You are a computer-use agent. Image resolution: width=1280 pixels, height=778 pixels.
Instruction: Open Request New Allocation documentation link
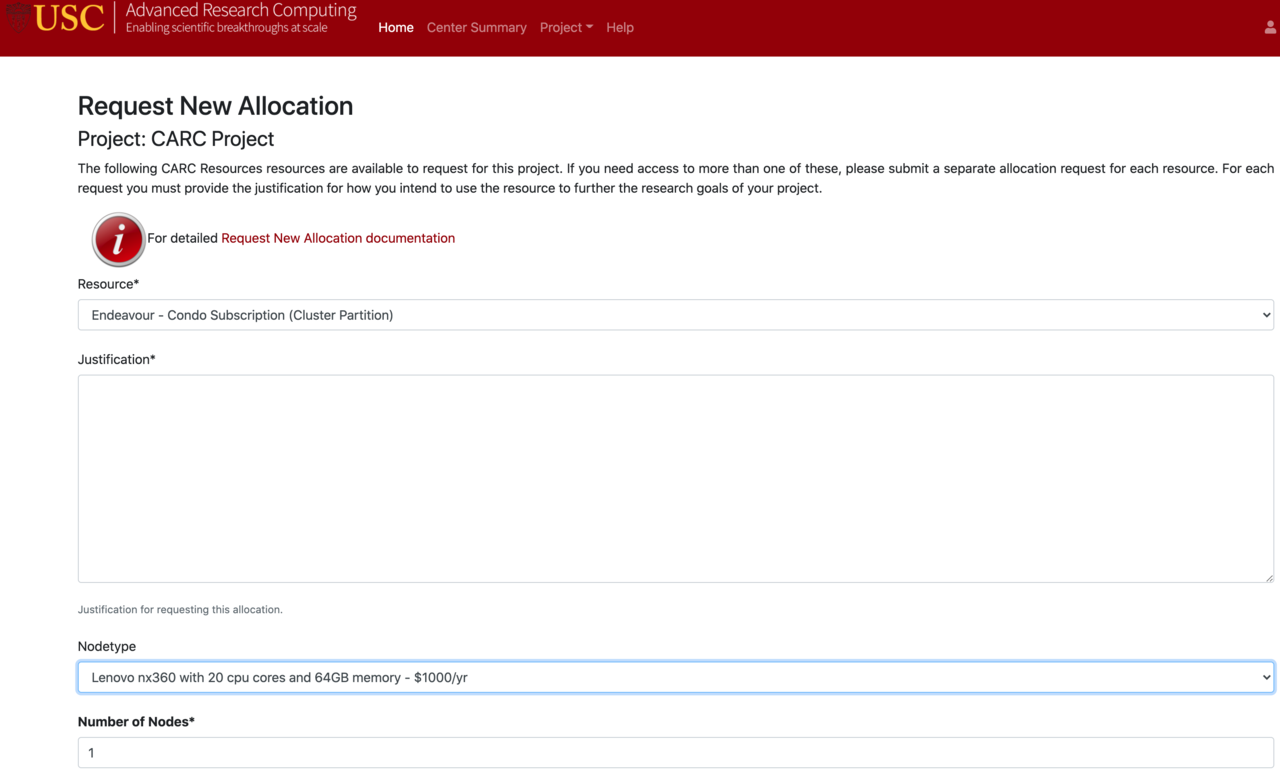coord(338,238)
